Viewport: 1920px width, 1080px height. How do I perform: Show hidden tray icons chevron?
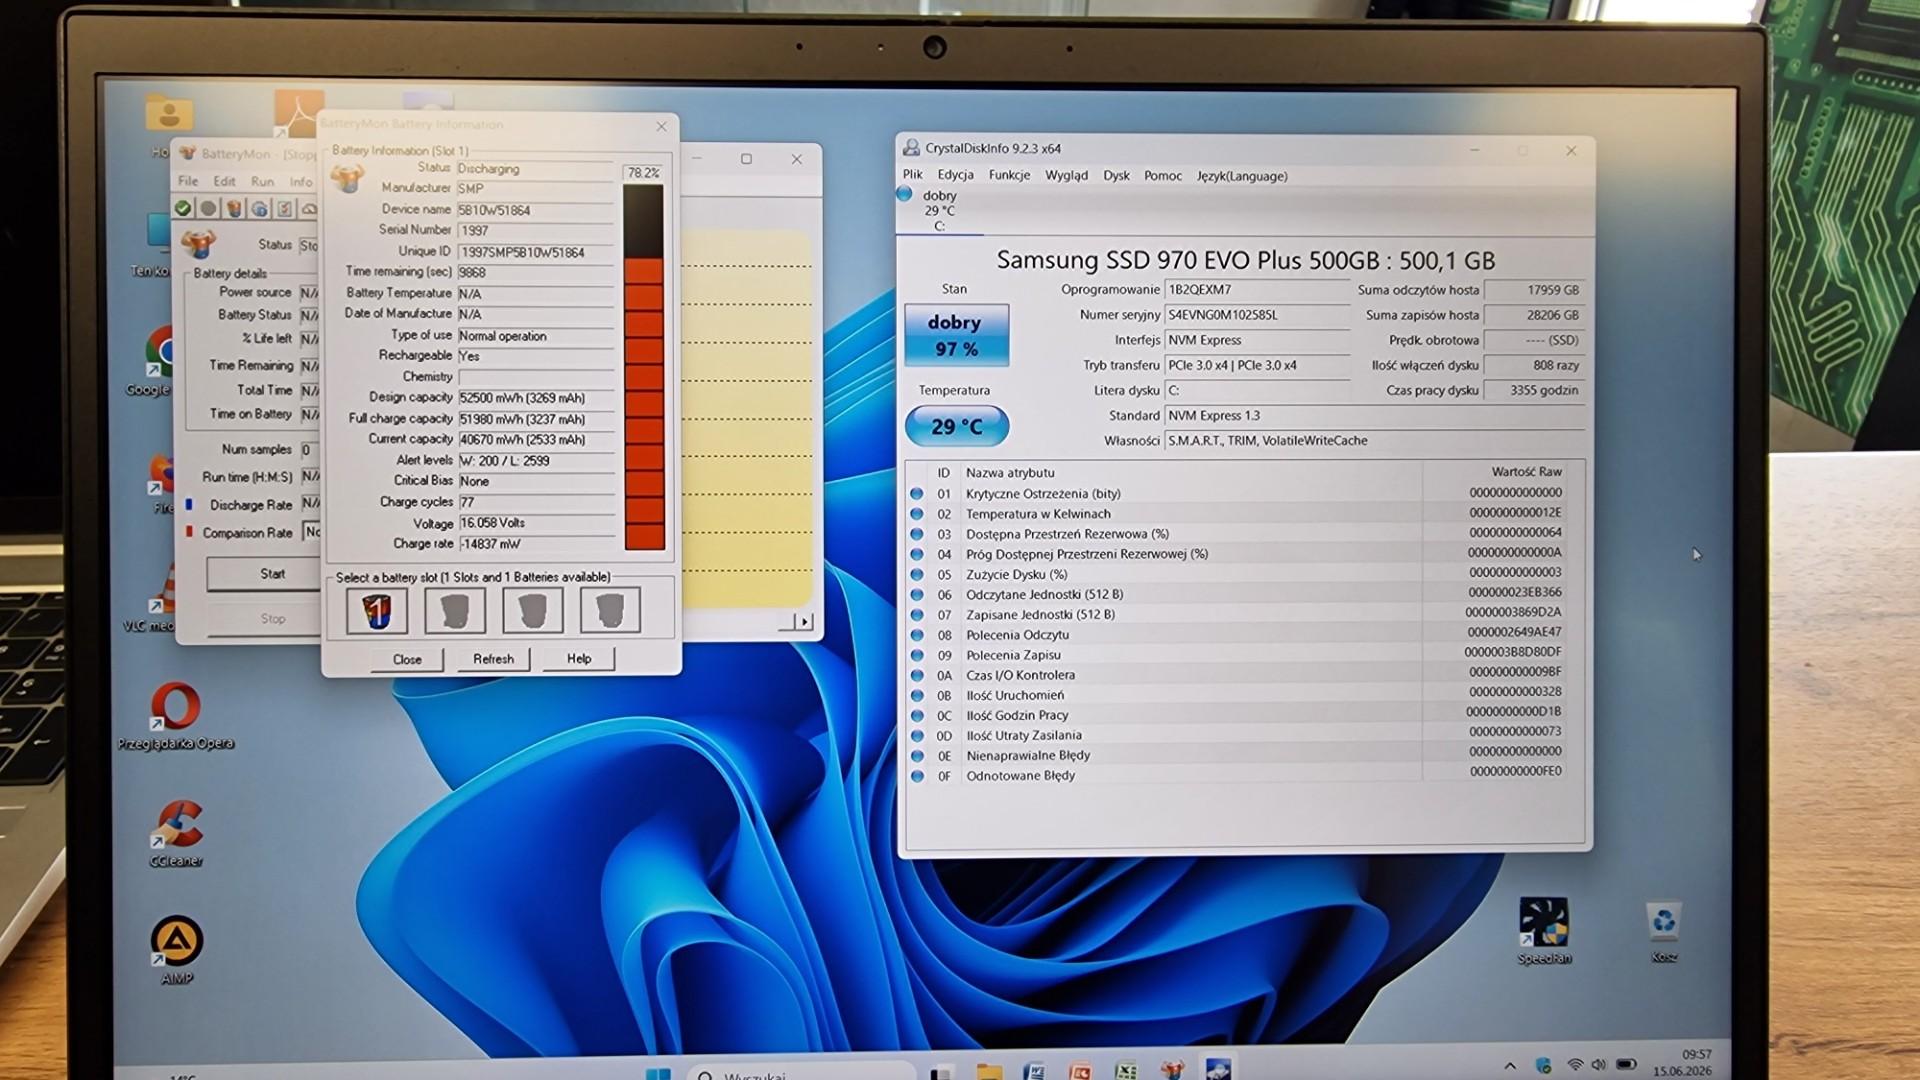click(x=1510, y=1066)
